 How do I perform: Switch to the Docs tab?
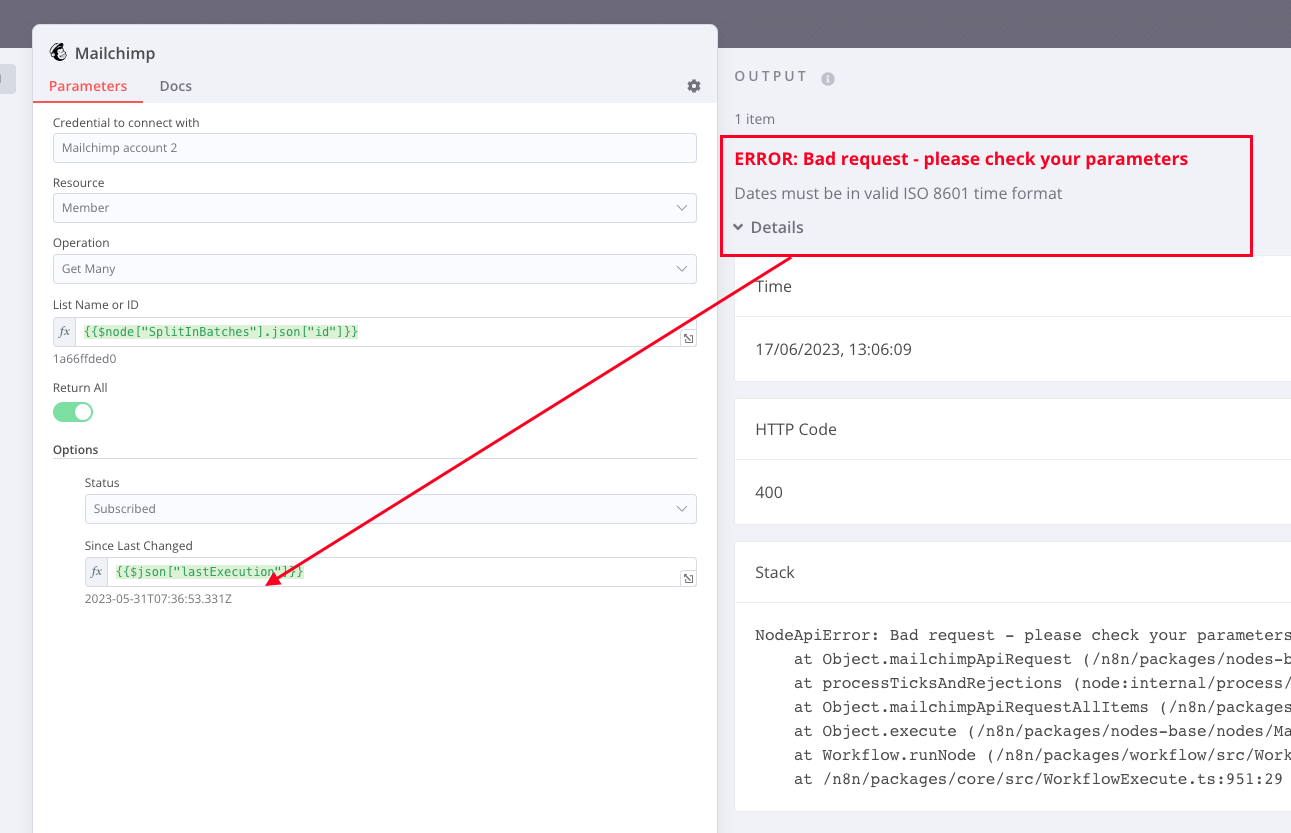(175, 86)
